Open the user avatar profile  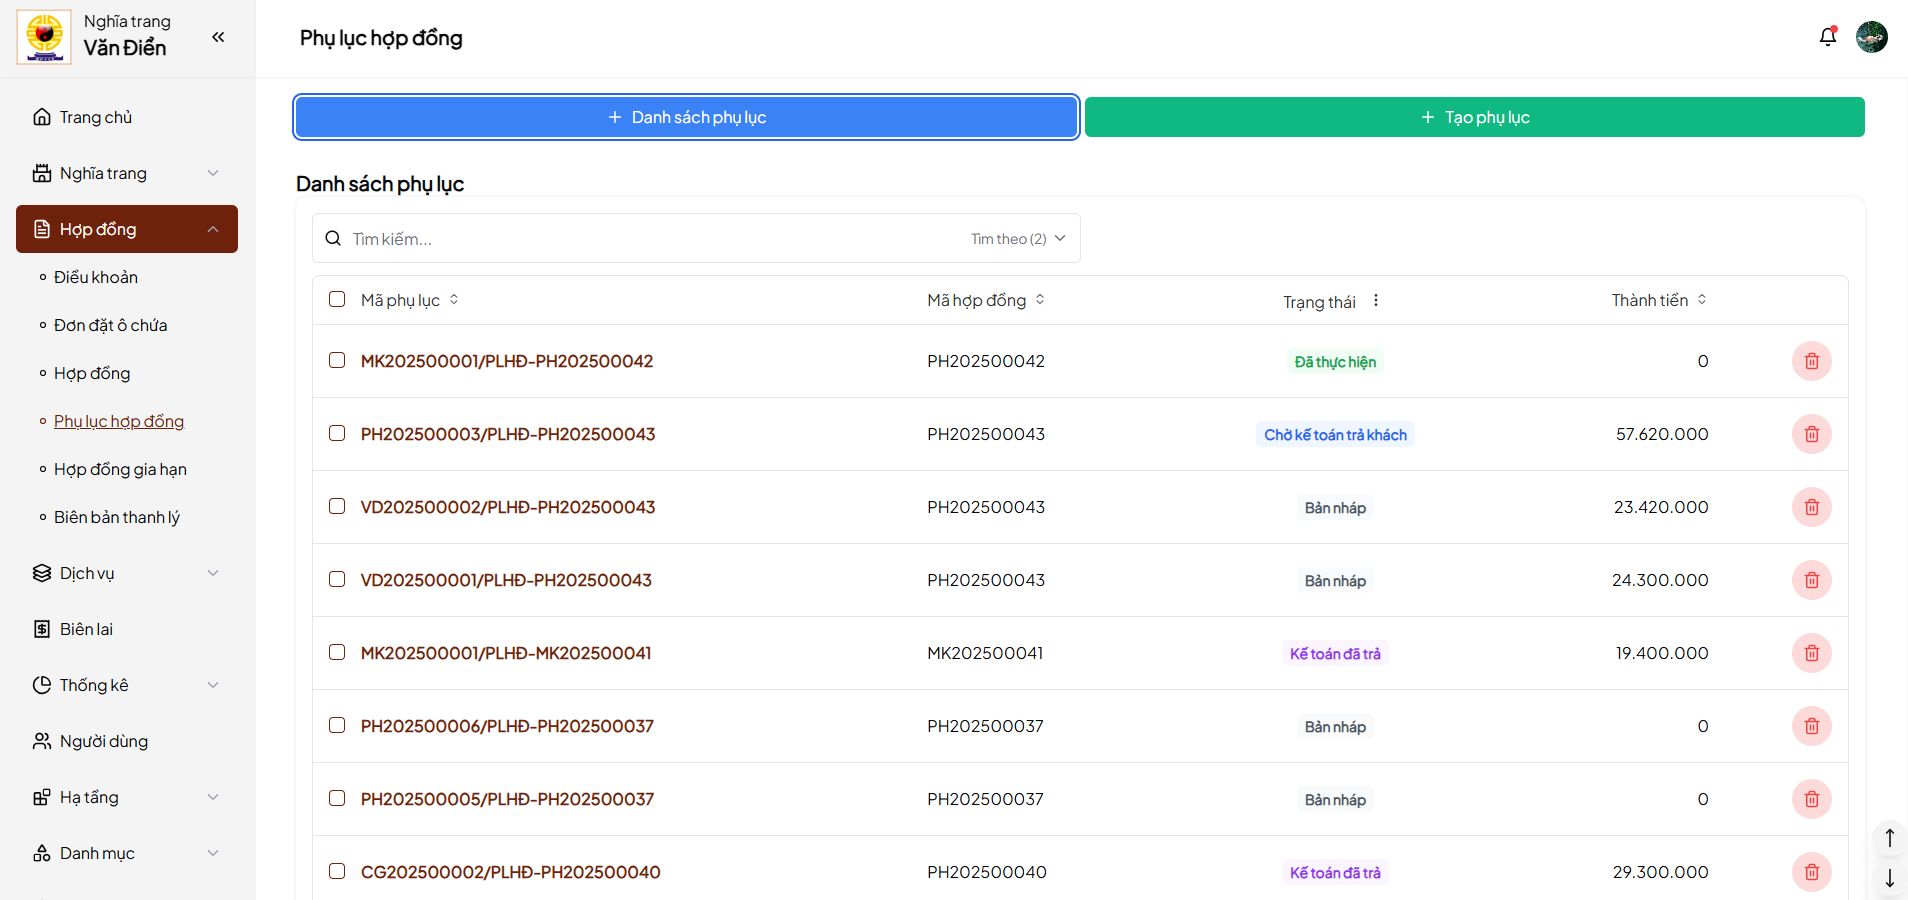pos(1871,37)
